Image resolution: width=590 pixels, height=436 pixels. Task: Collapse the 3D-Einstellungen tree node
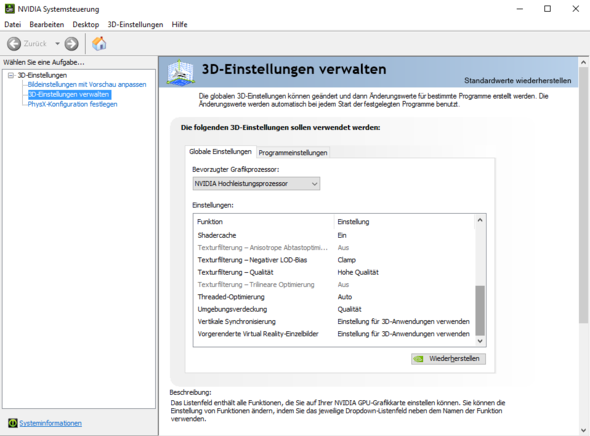11,75
